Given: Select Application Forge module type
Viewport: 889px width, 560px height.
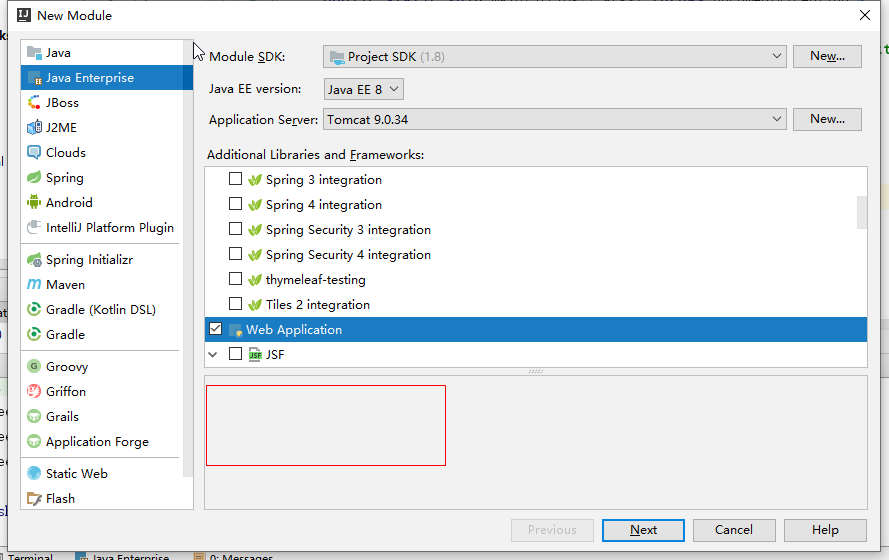Looking at the screenshot, I should click(x=97, y=442).
